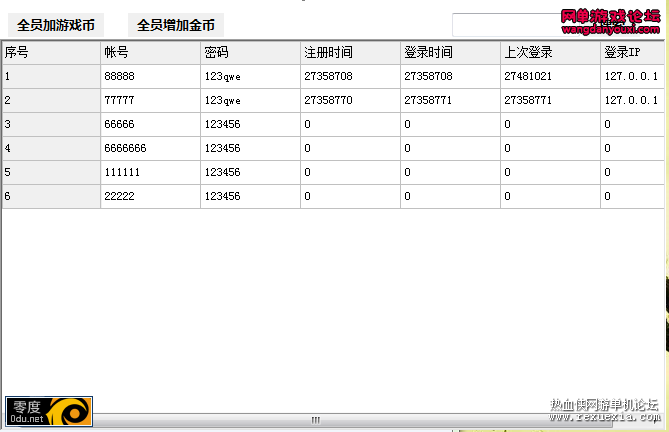Select login time 27358771 of account 77777
Viewport: 669px width, 432px height.
point(450,101)
